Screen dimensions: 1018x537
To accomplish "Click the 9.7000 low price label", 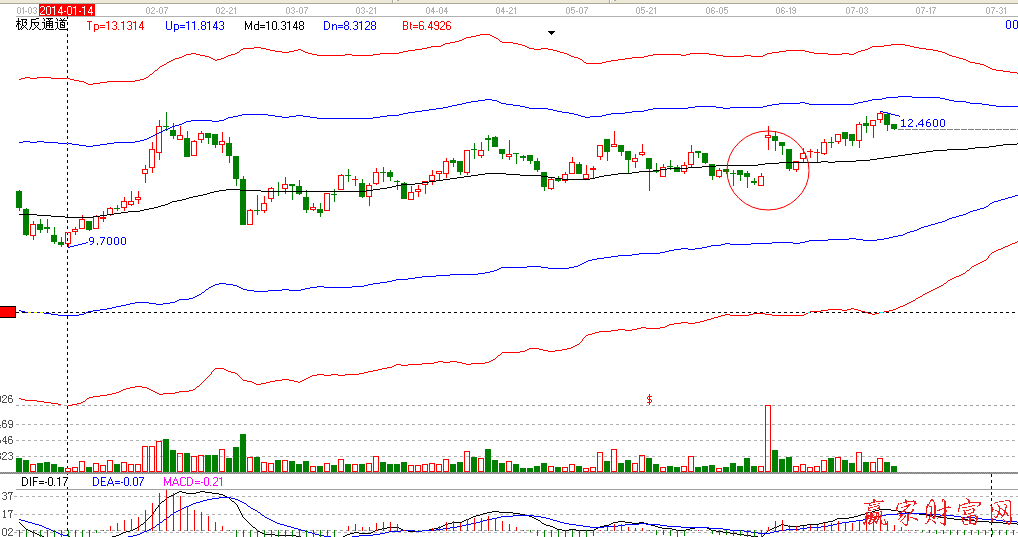I will point(107,241).
